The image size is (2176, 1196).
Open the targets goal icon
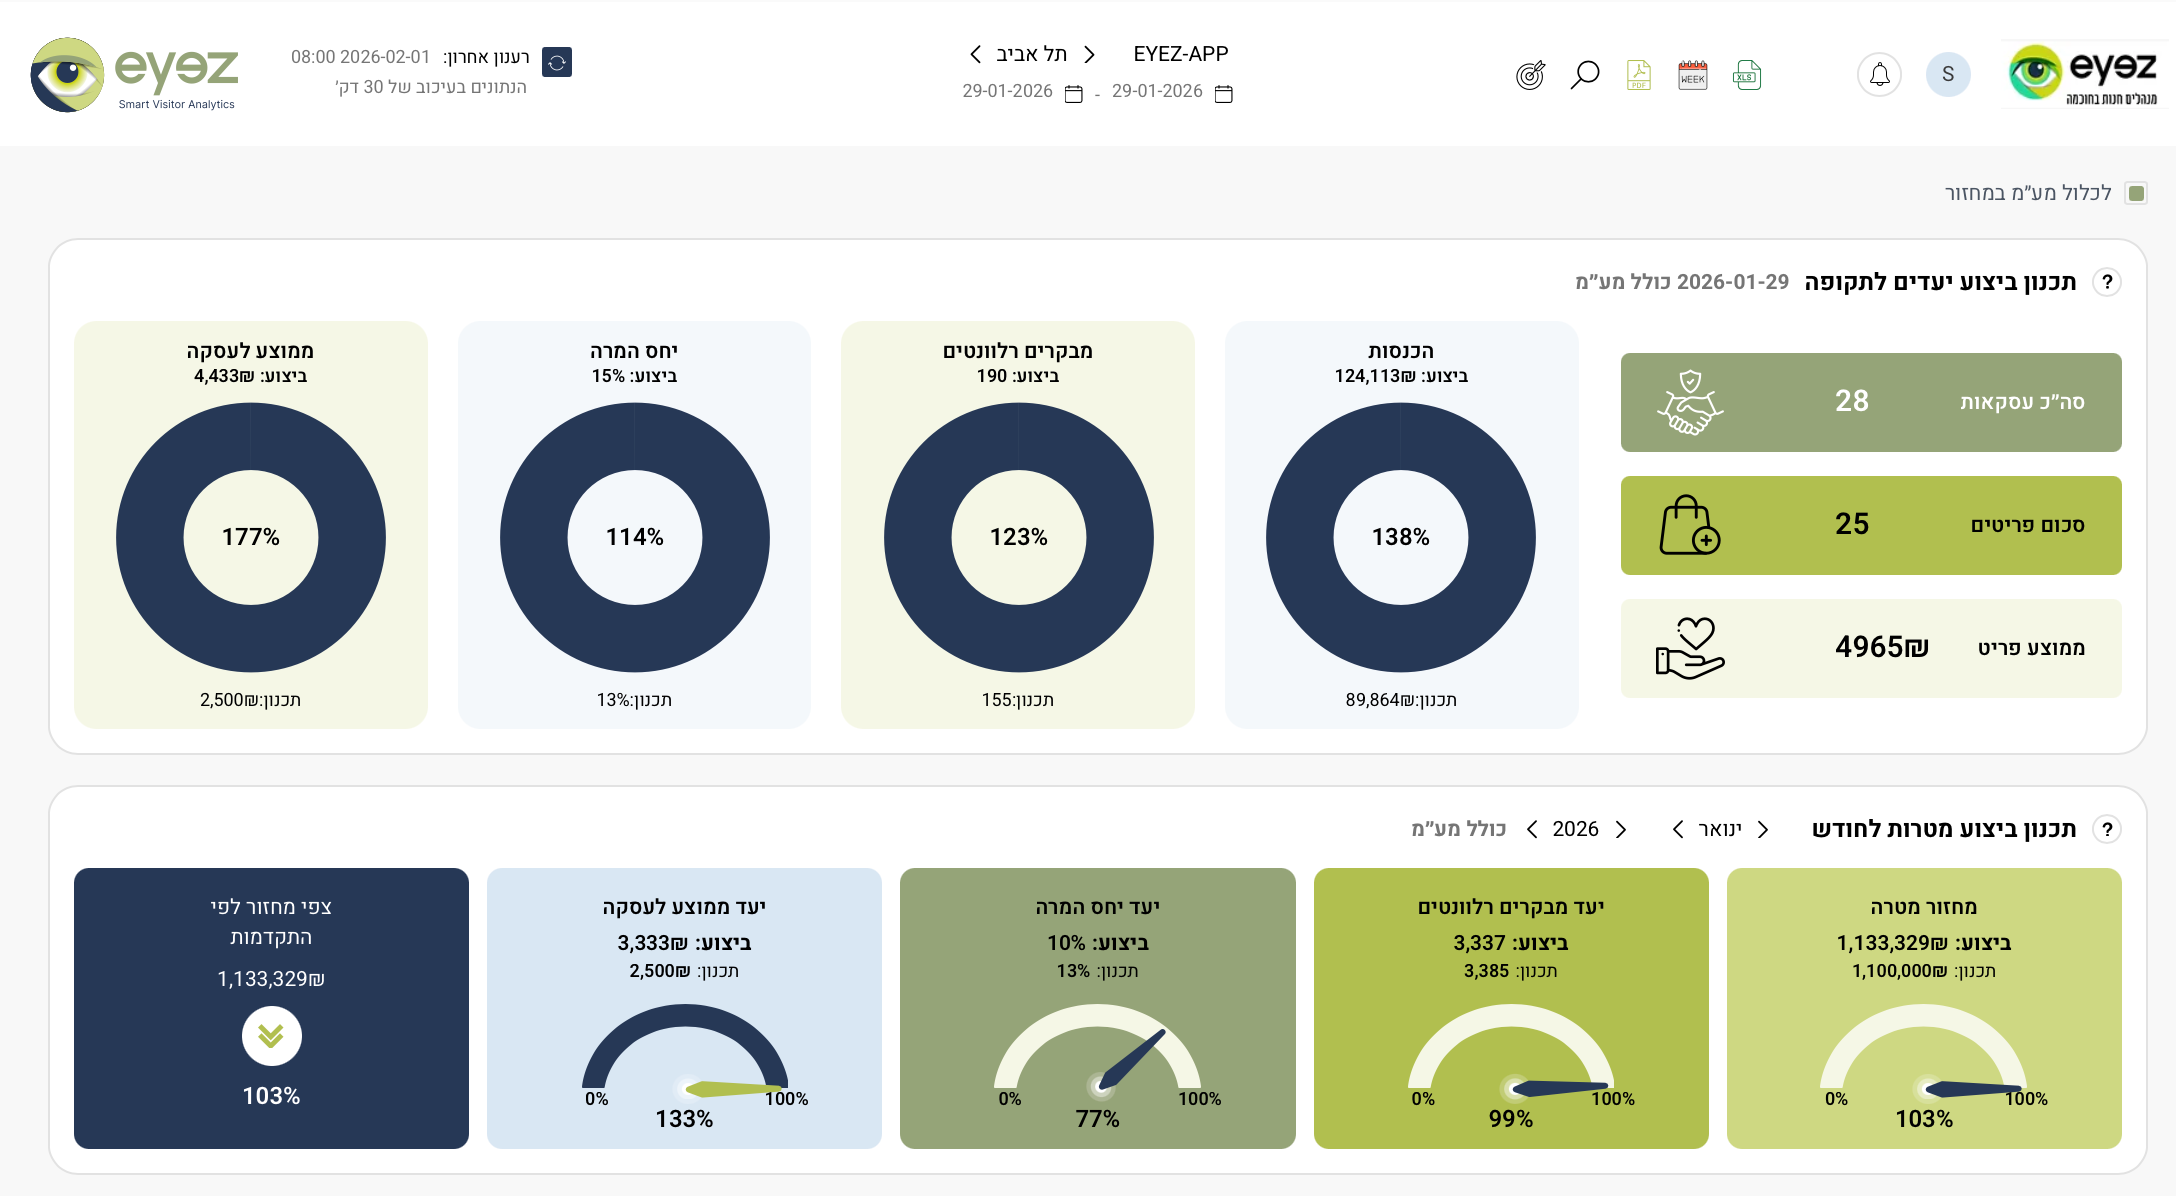[1530, 75]
